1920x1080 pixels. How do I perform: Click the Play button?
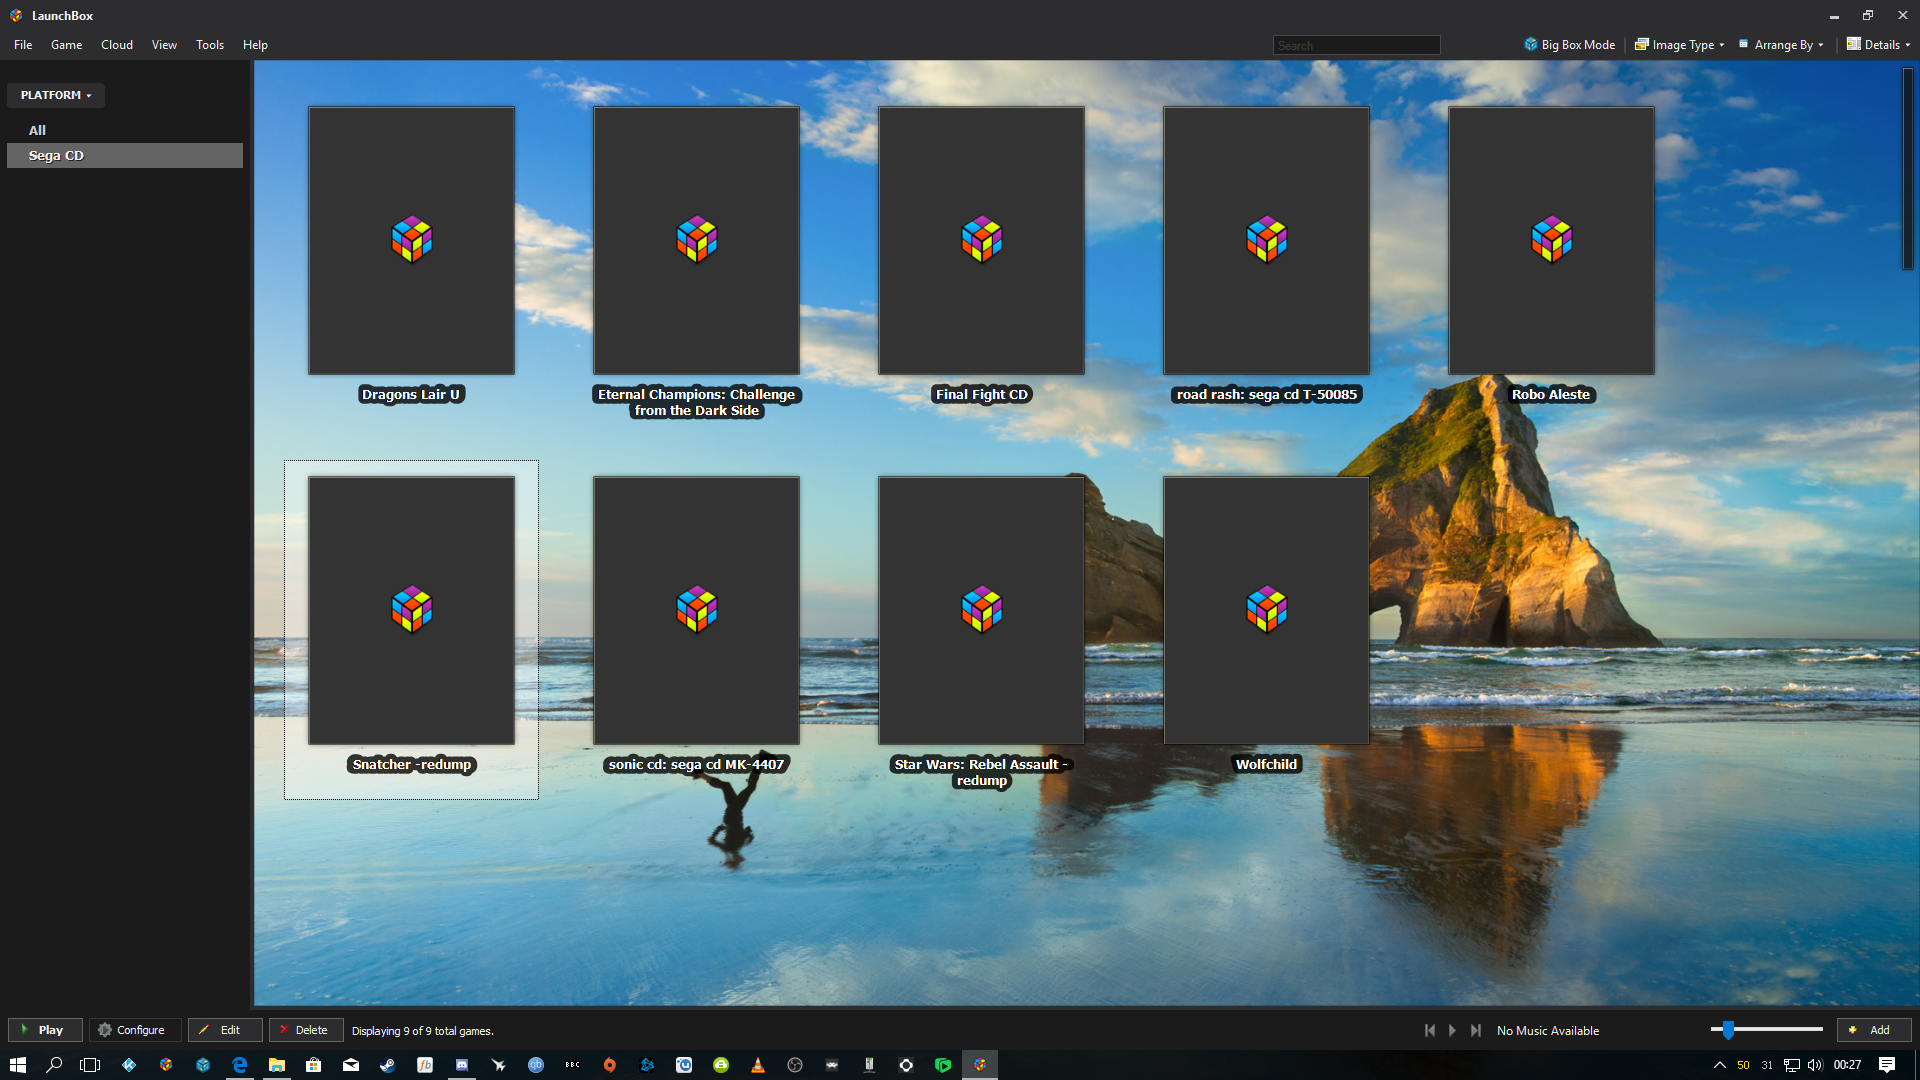[x=45, y=1030]
